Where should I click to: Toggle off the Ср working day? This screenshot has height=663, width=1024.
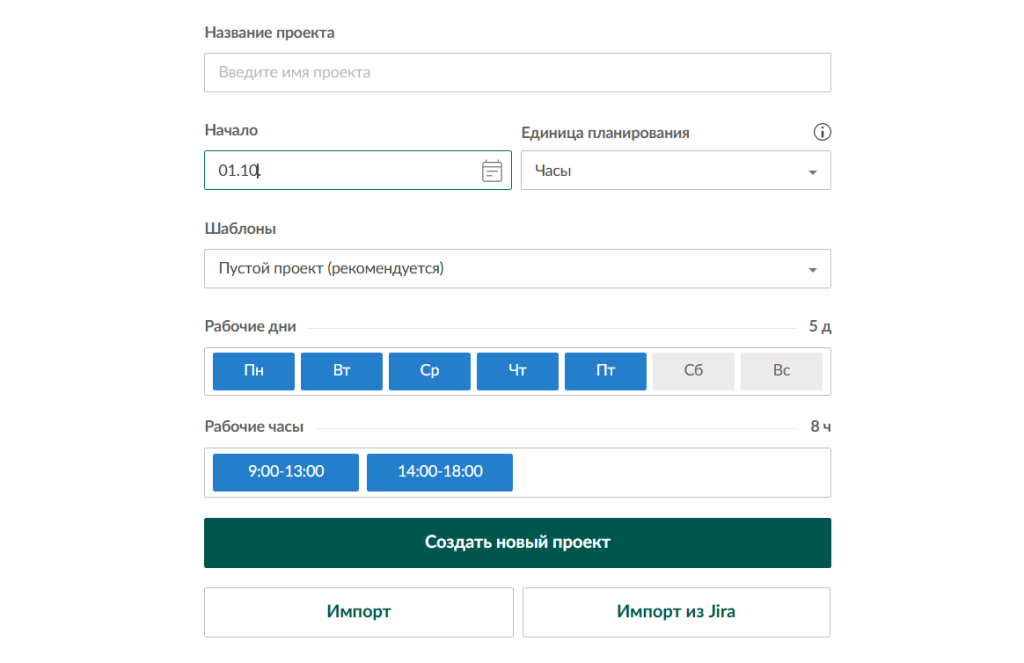[429, 370]
